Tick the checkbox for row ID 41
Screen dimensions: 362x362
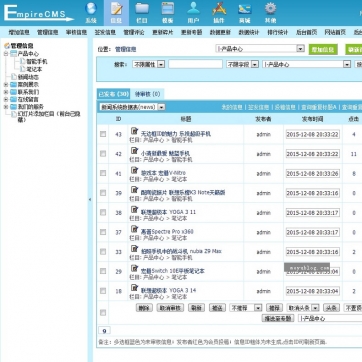pyautogui.click(x=103, y=173)
